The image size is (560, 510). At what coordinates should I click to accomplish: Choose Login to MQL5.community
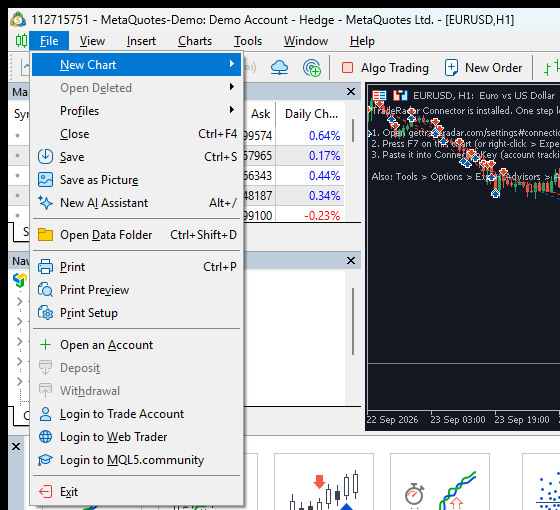[136, 460]
